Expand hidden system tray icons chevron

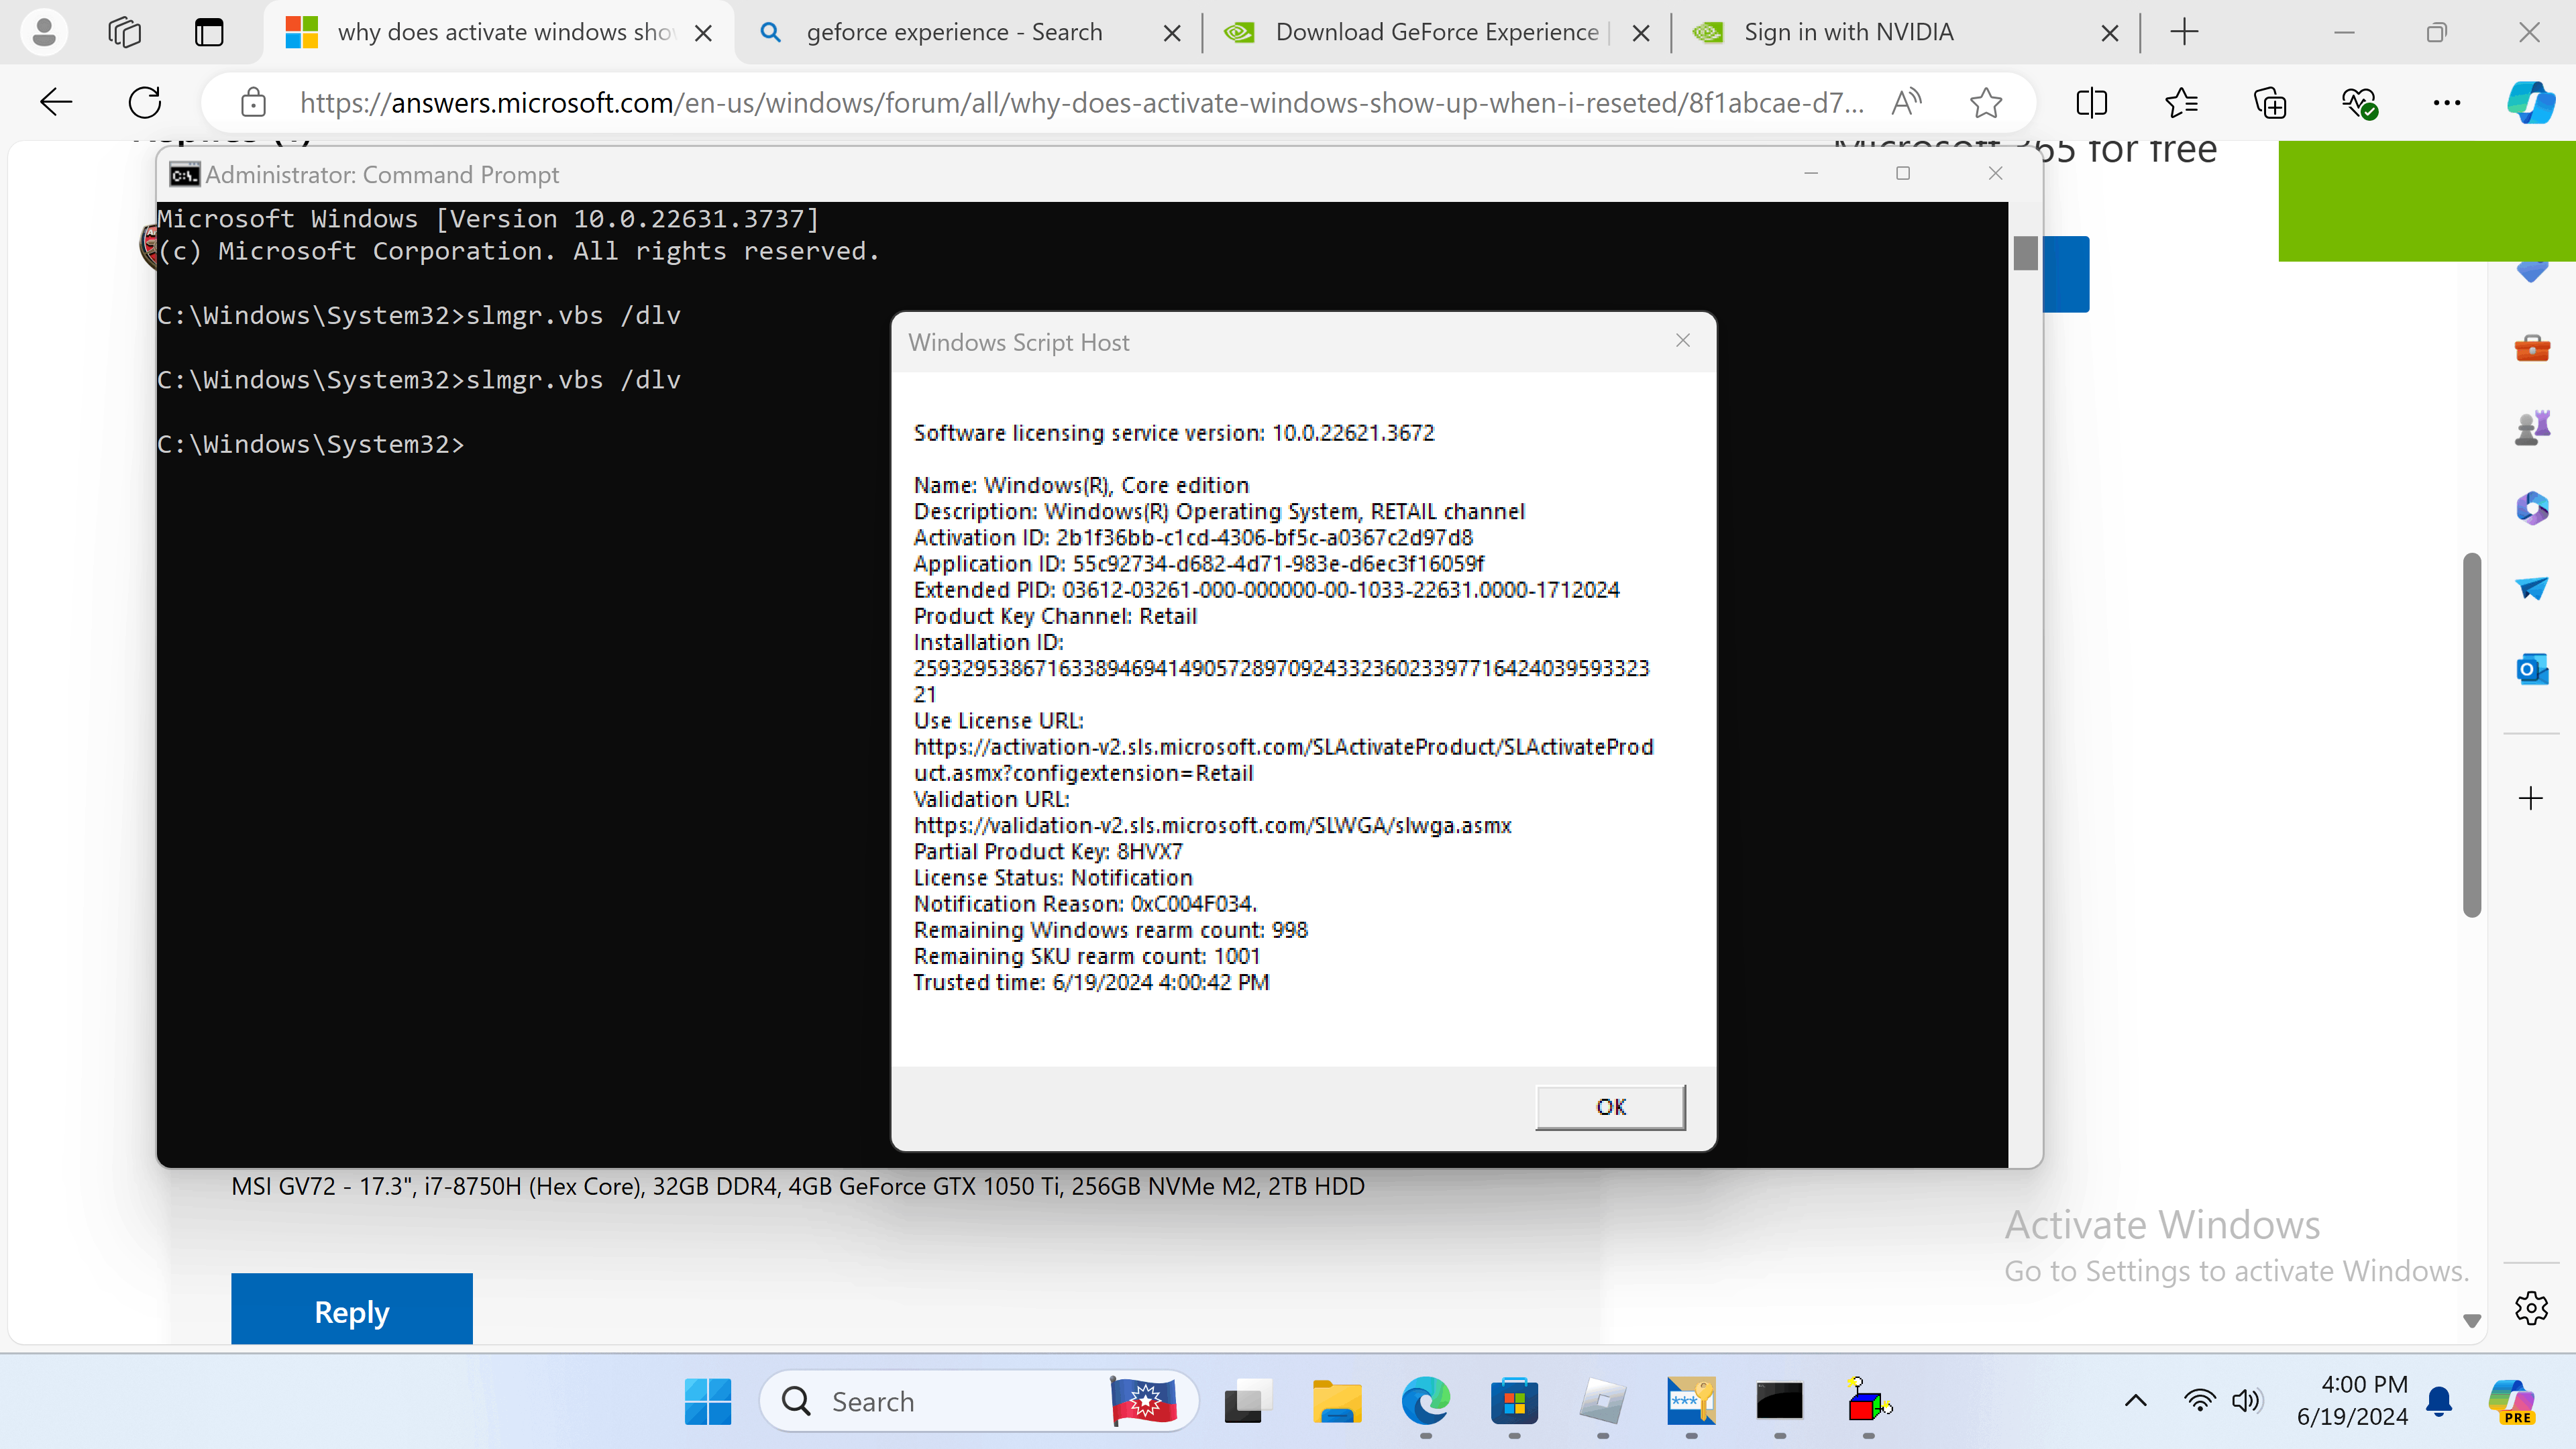[2135, 1401]
